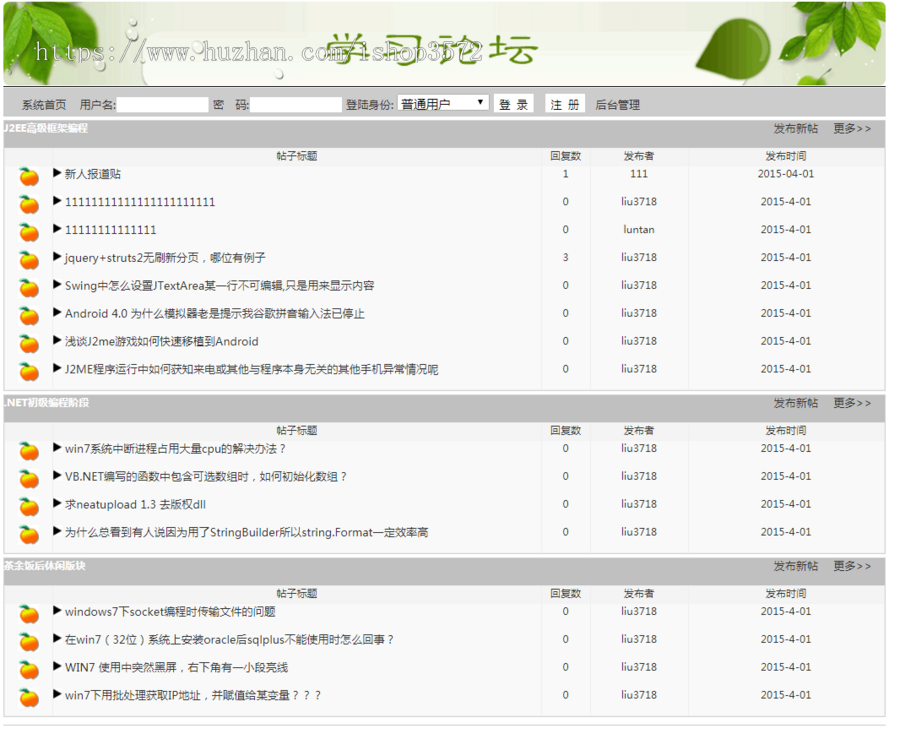
Task: Click orange icon beside J2ME程序运行 post
Action: click(x=29, y=372)
